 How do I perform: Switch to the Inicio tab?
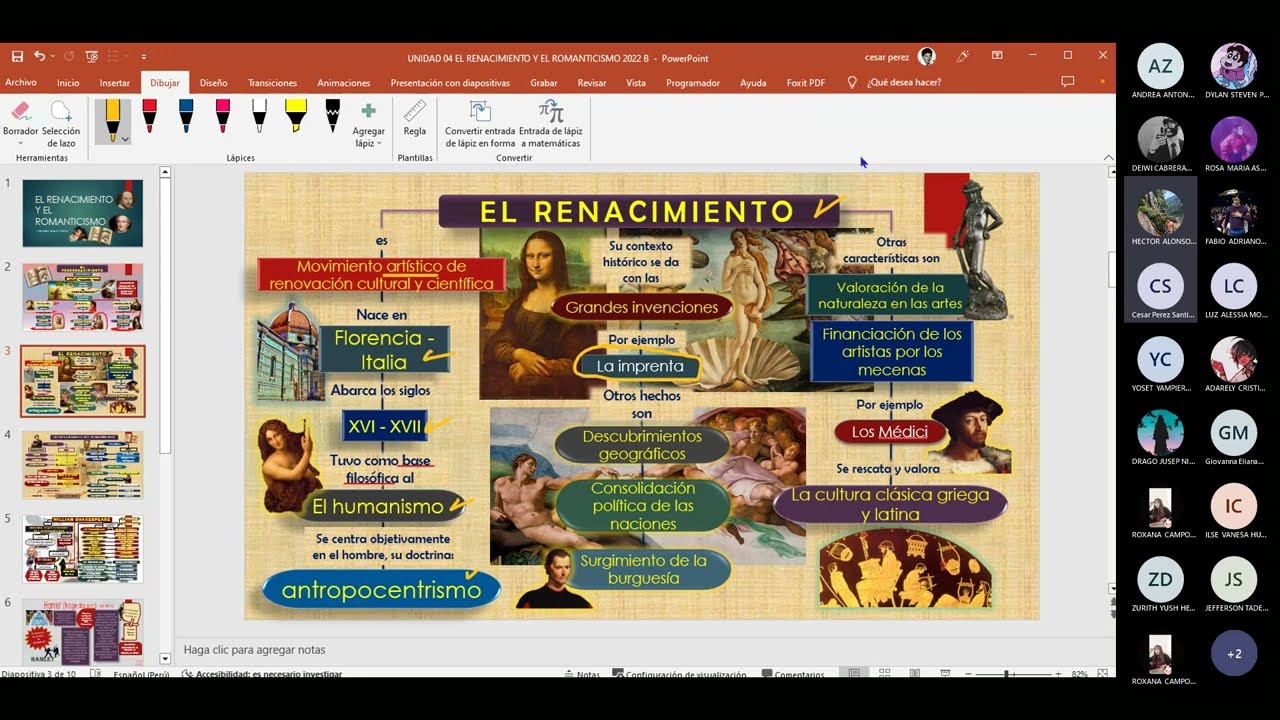tap(68, 83)
